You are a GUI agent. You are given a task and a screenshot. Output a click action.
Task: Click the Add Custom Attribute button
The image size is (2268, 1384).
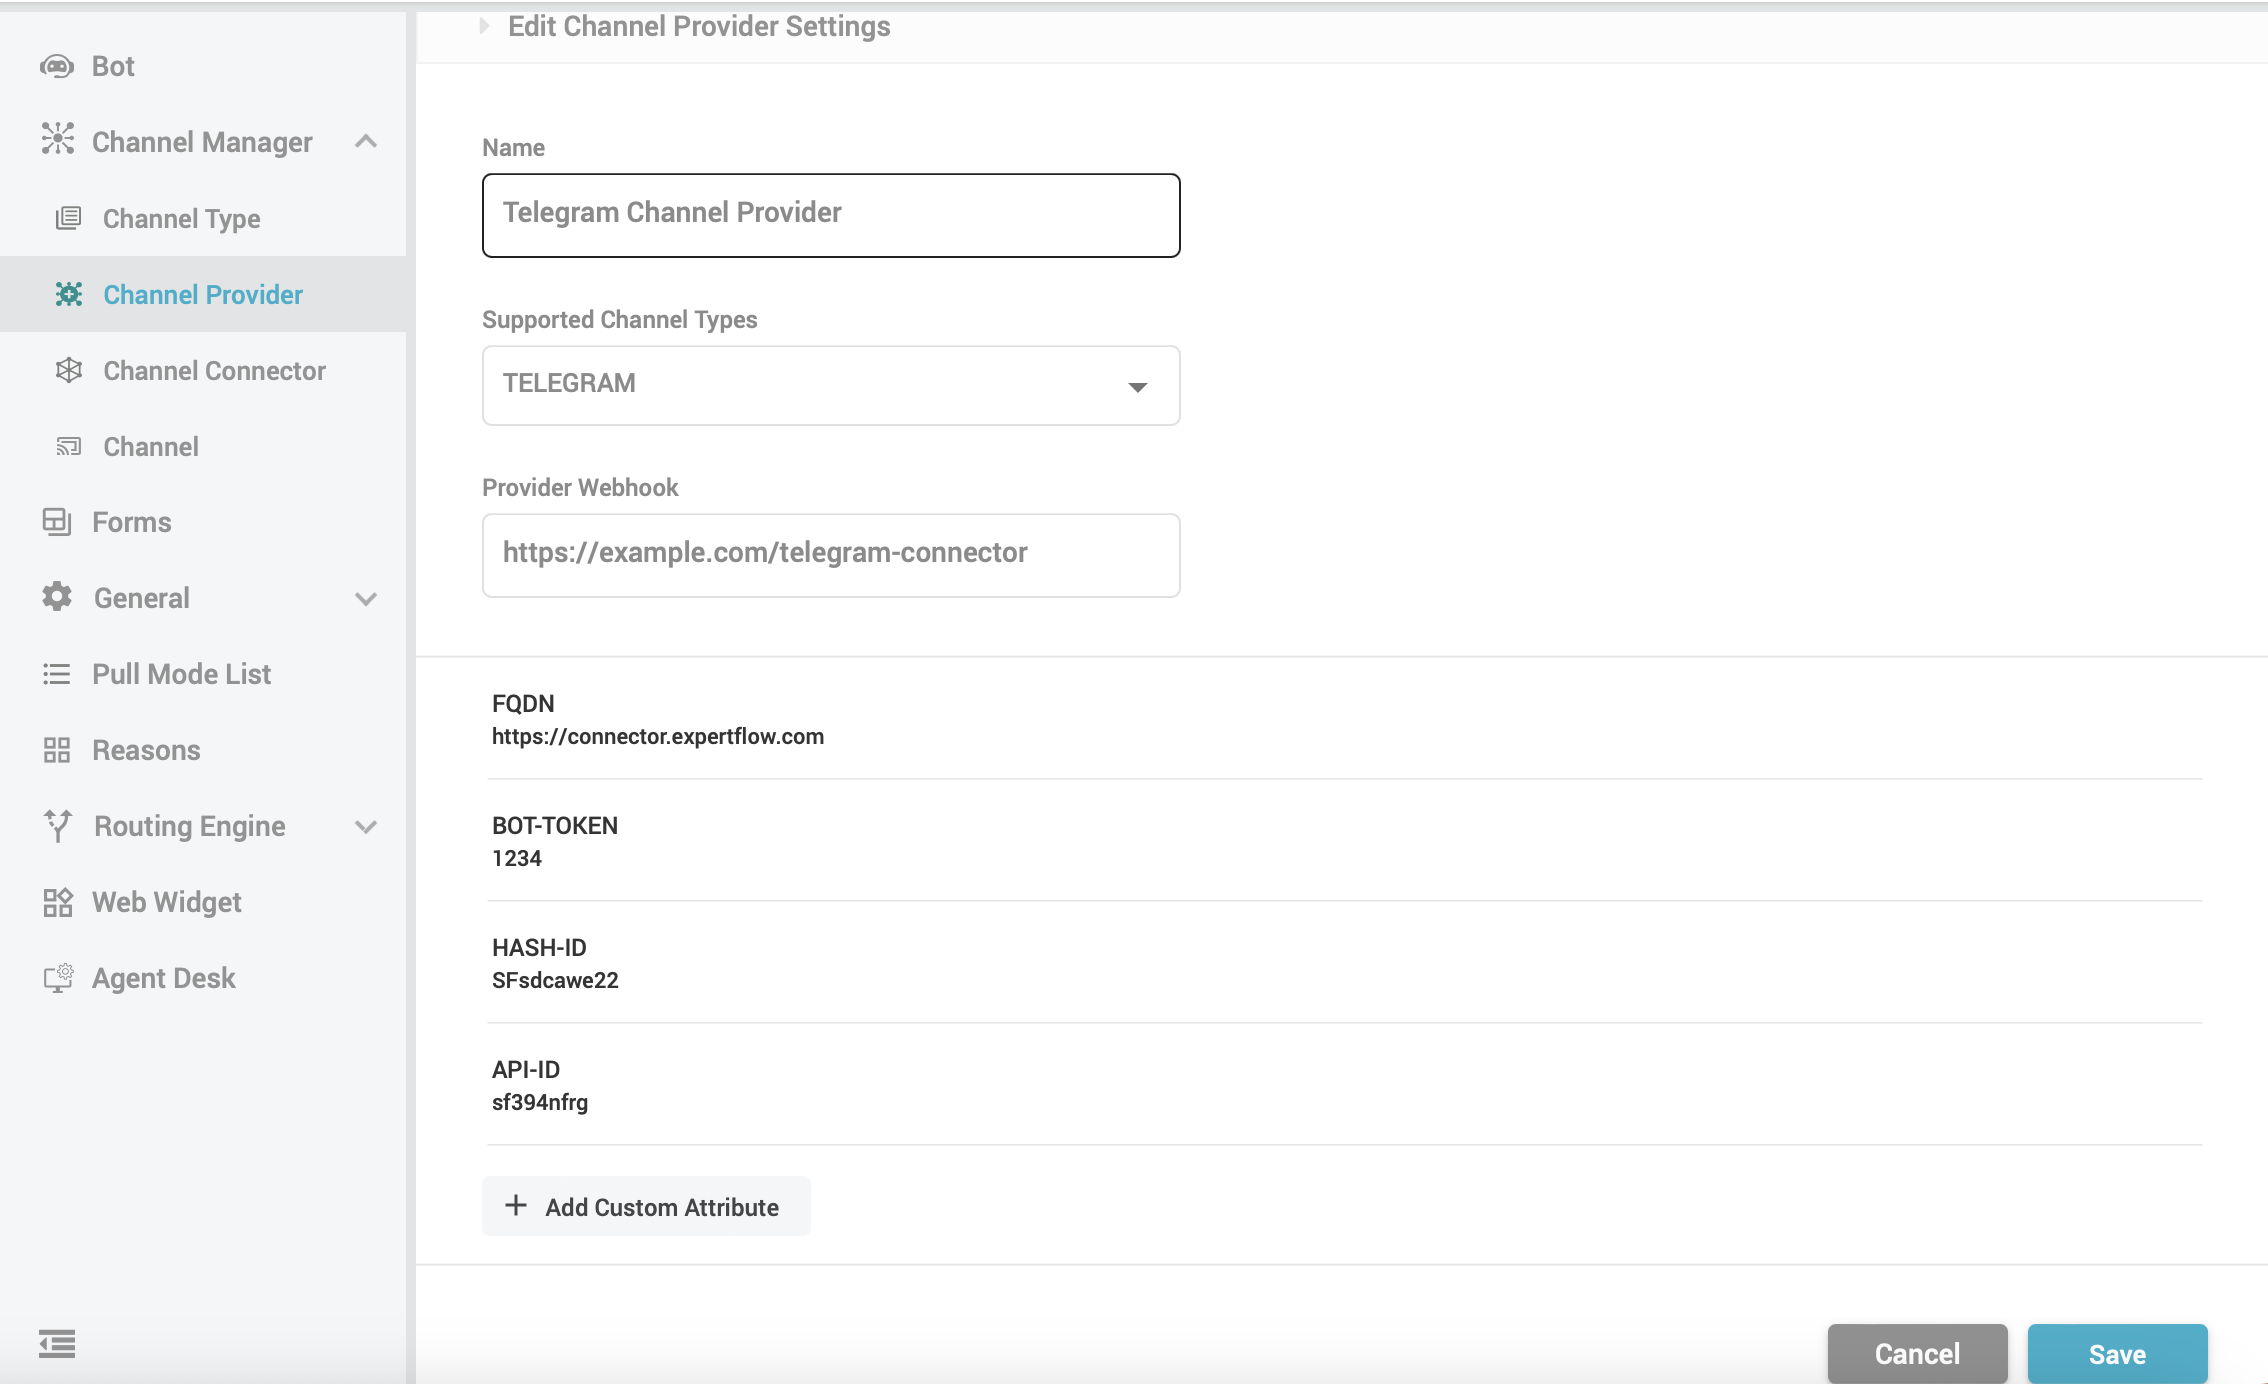click(x=645, y=1206)
